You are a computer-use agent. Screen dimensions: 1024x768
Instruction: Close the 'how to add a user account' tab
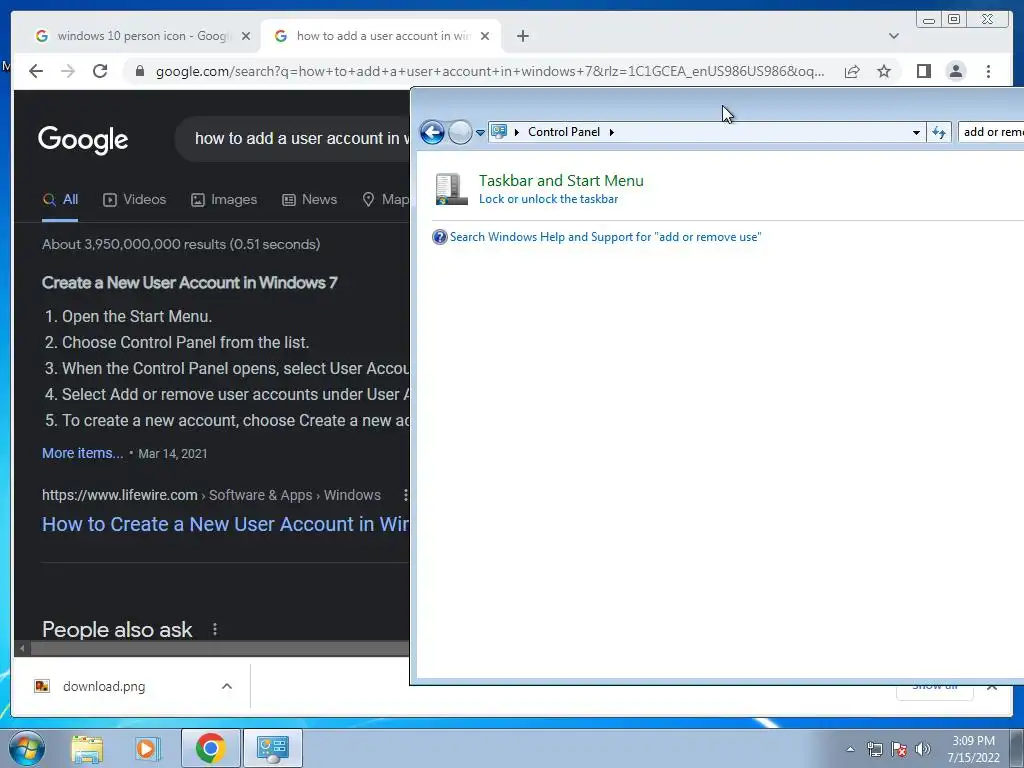click(x=485, y=36)
